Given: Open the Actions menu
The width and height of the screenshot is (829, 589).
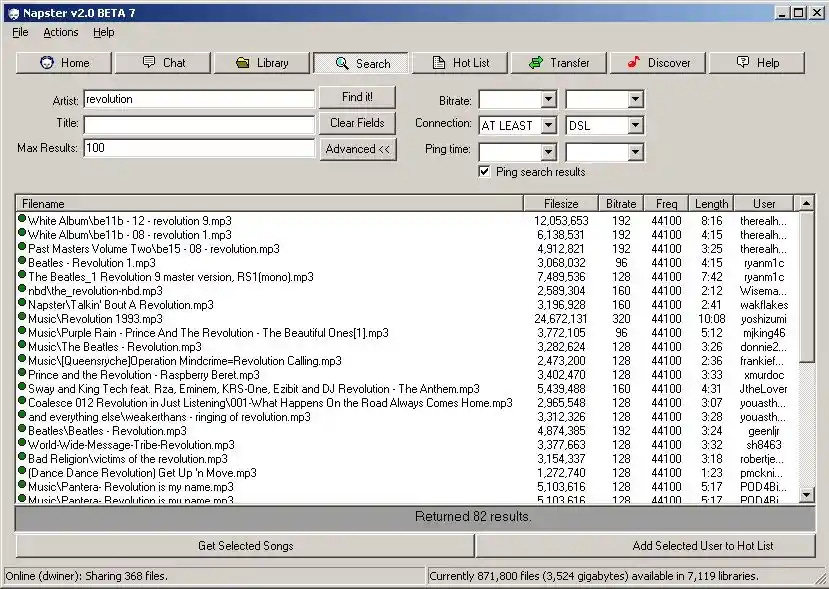Looking at the screenshot, I should 60,32.
